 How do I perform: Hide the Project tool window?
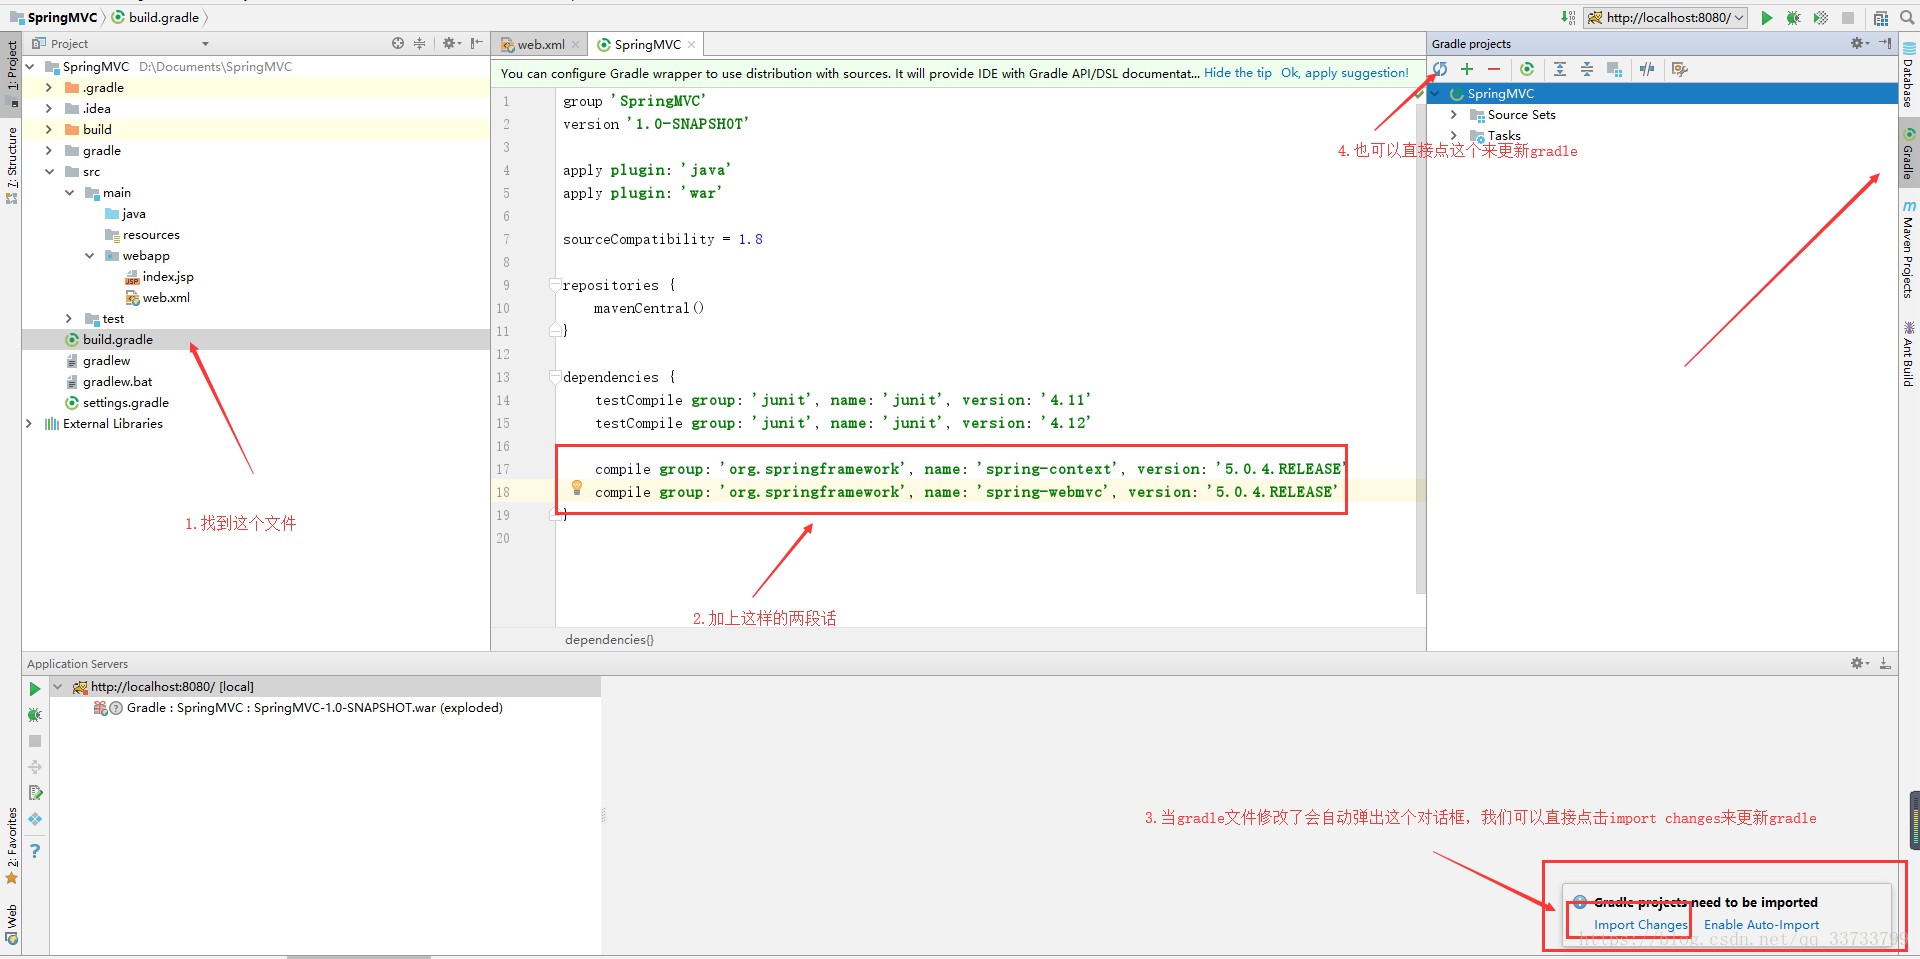pyautogui.click(x=477, y=43)
